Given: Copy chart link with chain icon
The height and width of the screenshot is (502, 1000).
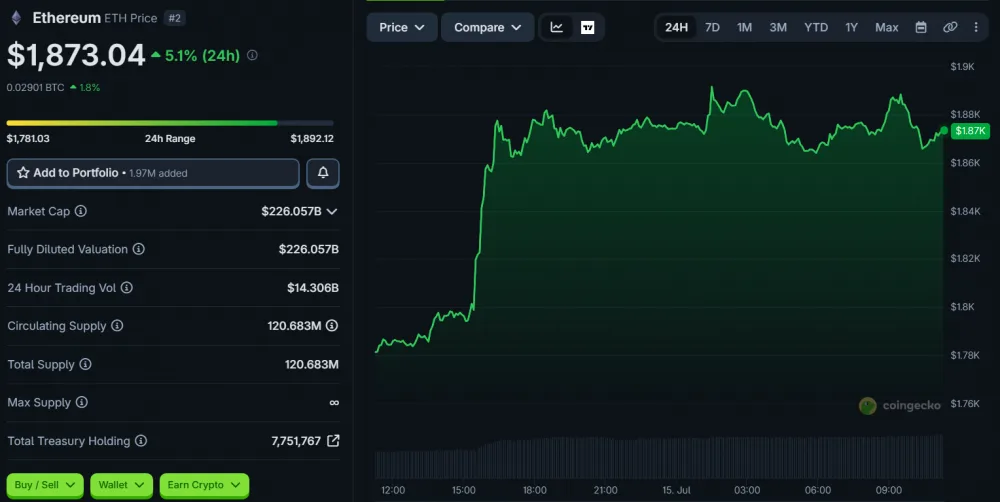Looking at the screenshot, I should tap(950, 27).
